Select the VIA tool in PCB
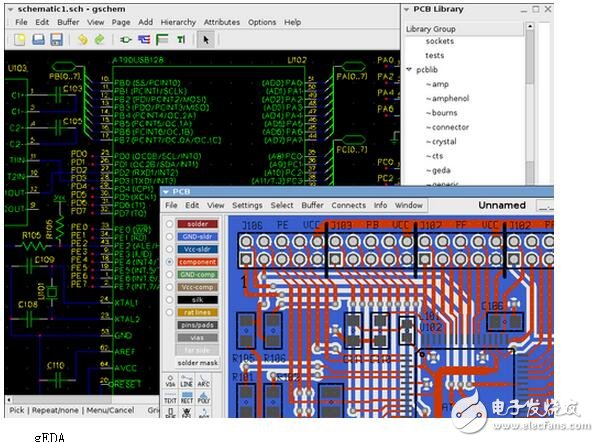The image size is (599, 442). click(x=170, y=382)
